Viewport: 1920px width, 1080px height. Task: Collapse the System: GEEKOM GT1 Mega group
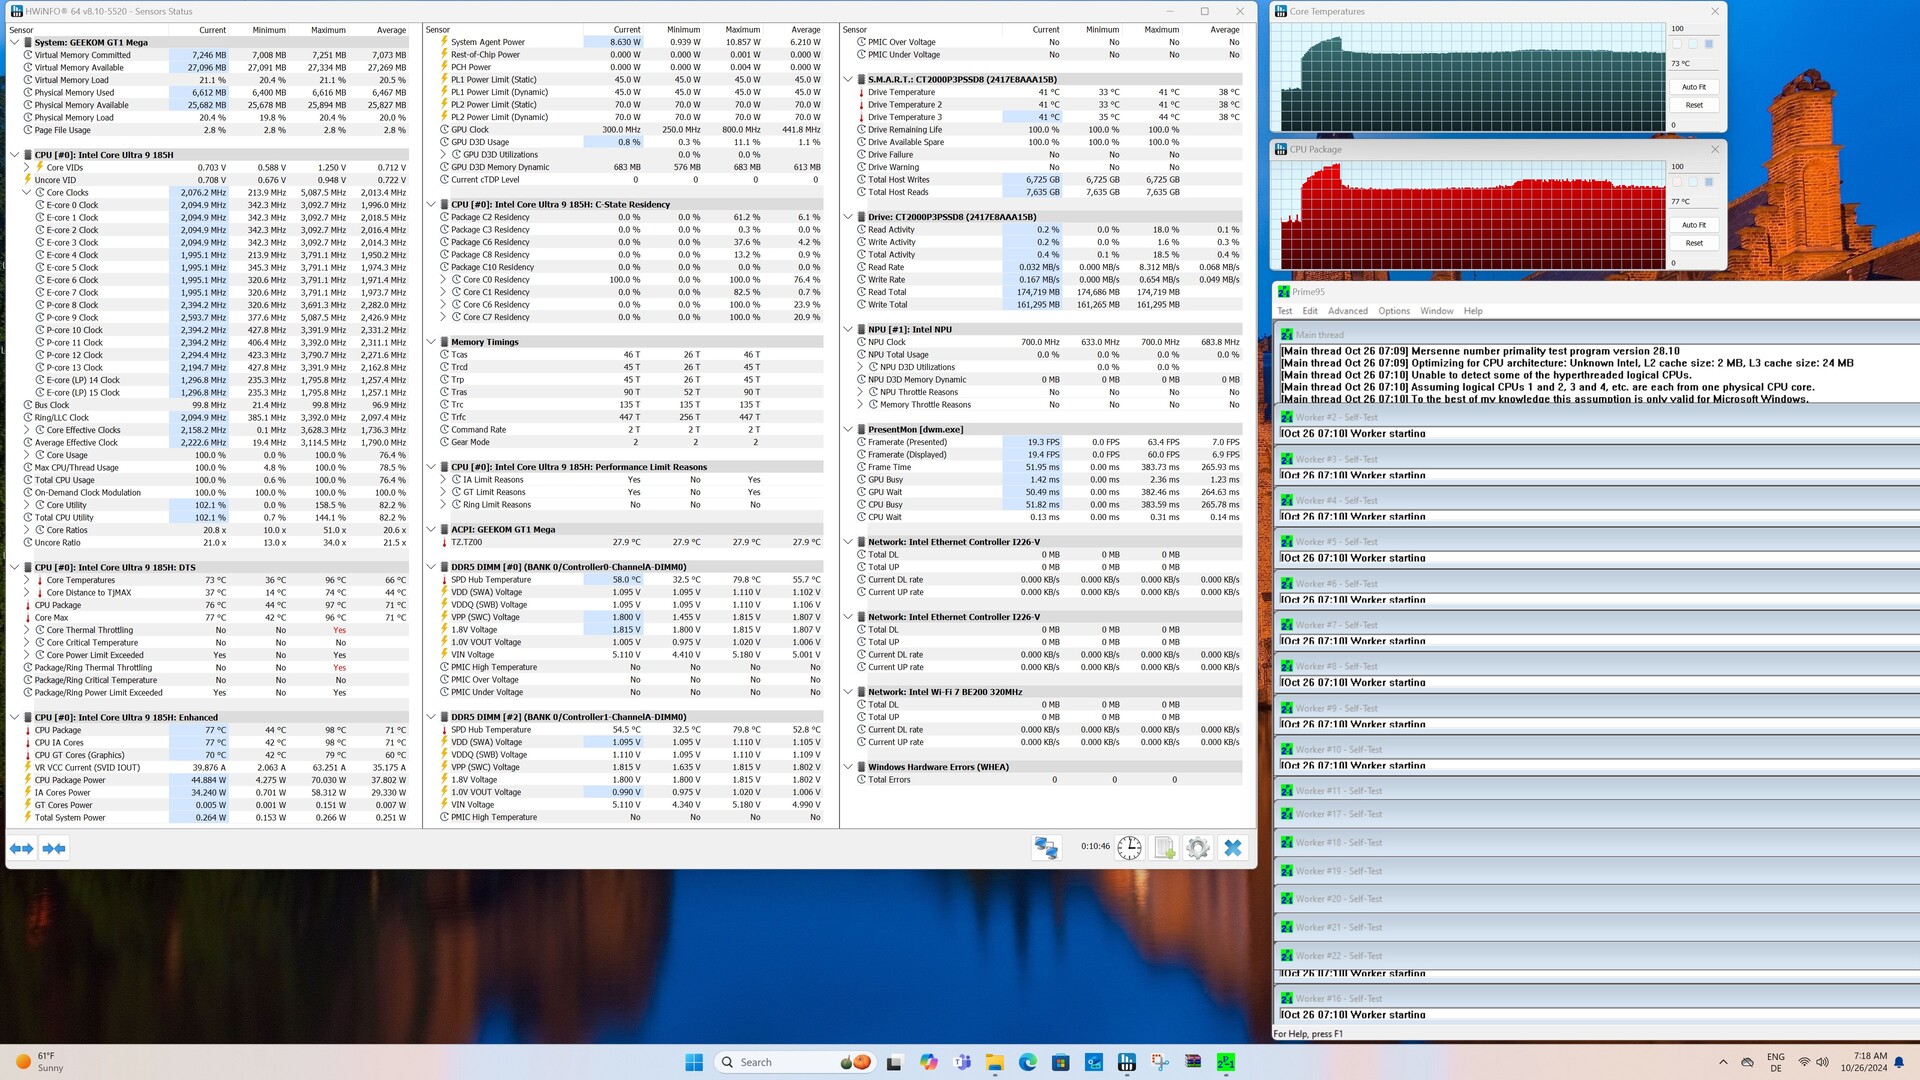click(14, 43)
